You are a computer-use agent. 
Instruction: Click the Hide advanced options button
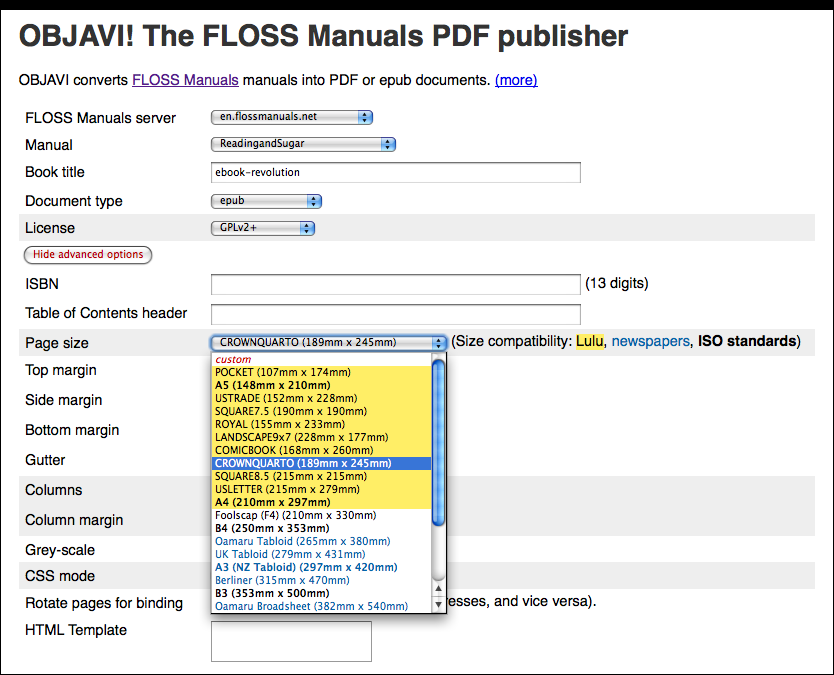[x=88, y=255]
